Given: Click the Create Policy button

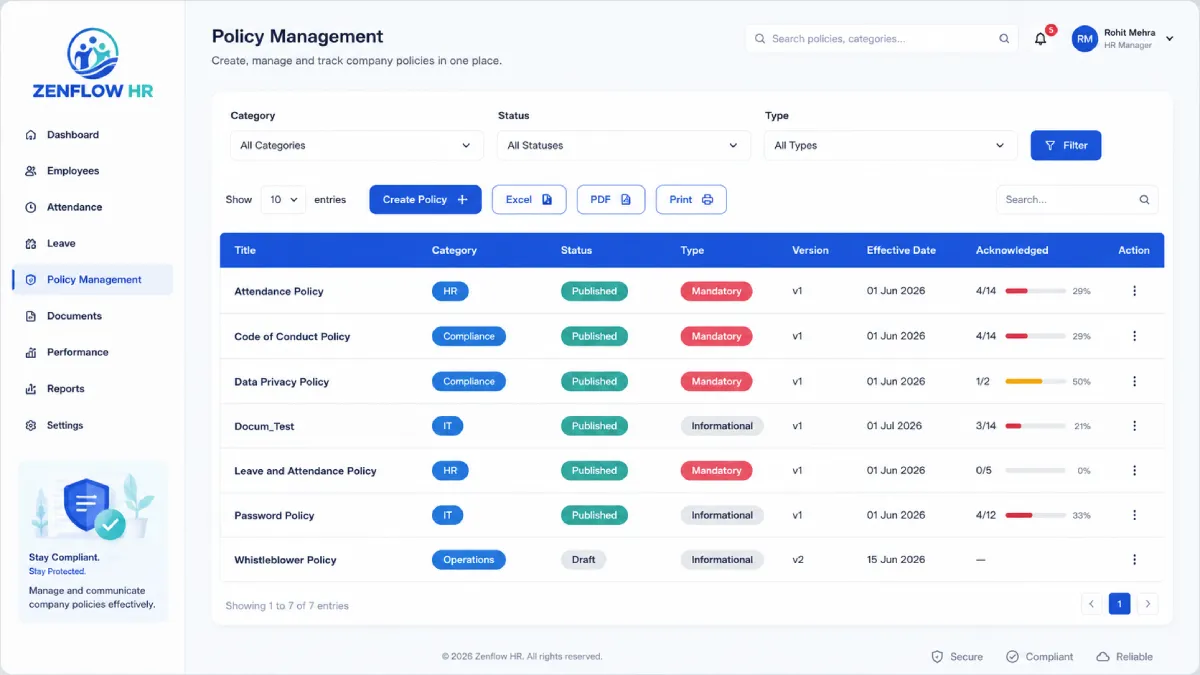Looking at the screenshot, I should pyautogui.click(x=425, y=200).
